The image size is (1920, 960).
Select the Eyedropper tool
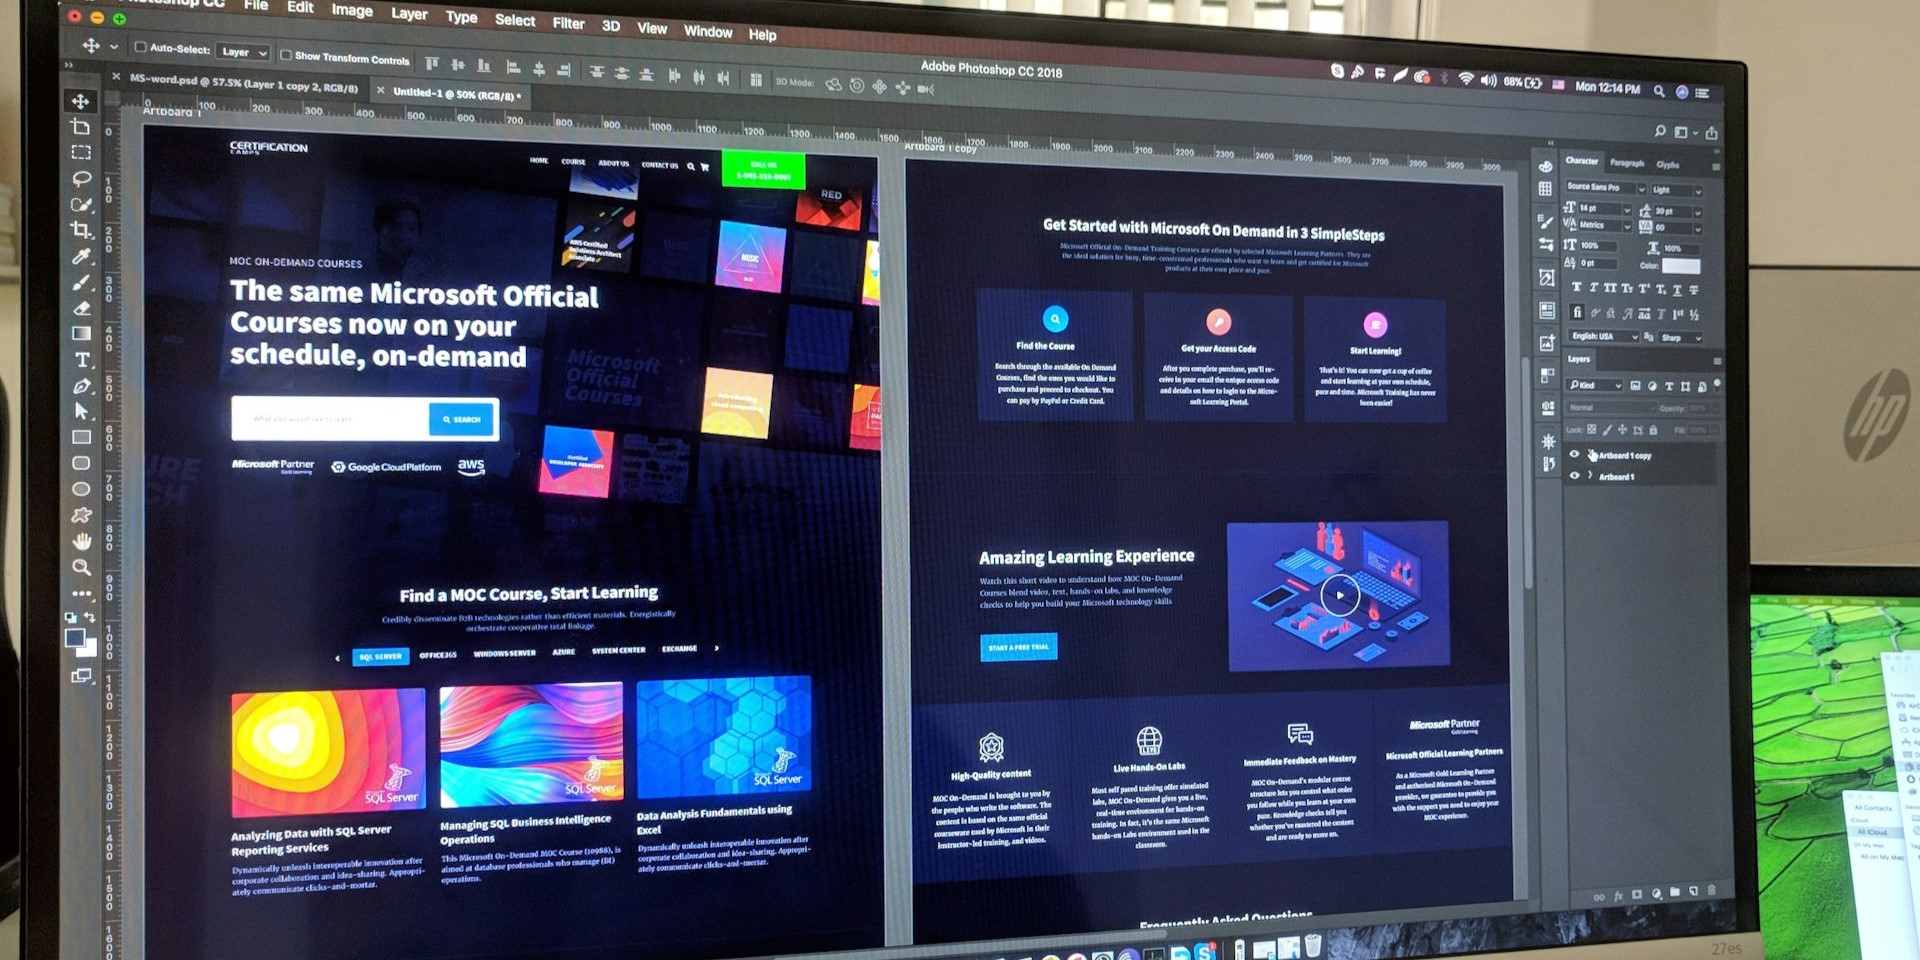coord(81,257)
